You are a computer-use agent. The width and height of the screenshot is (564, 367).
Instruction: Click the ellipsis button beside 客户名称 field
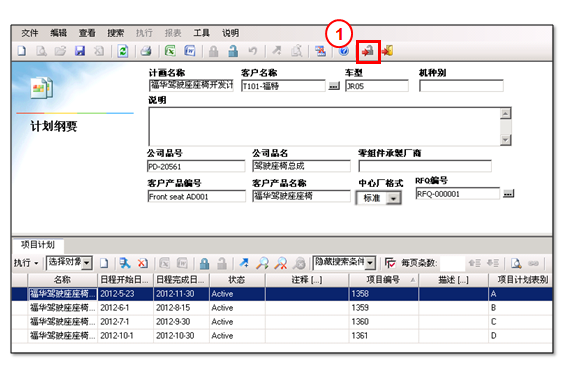point(334,86)
